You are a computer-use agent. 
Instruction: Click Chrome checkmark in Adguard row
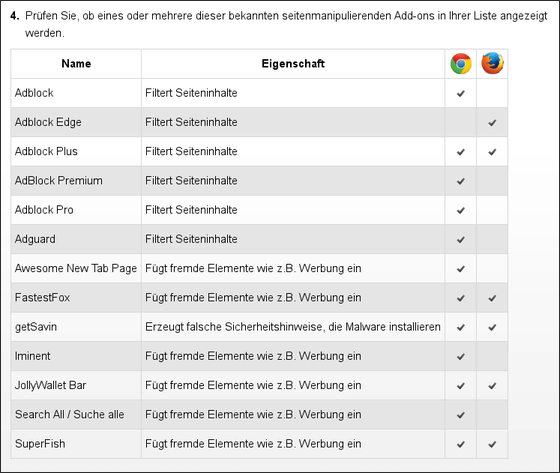click(x=461, y=239)
